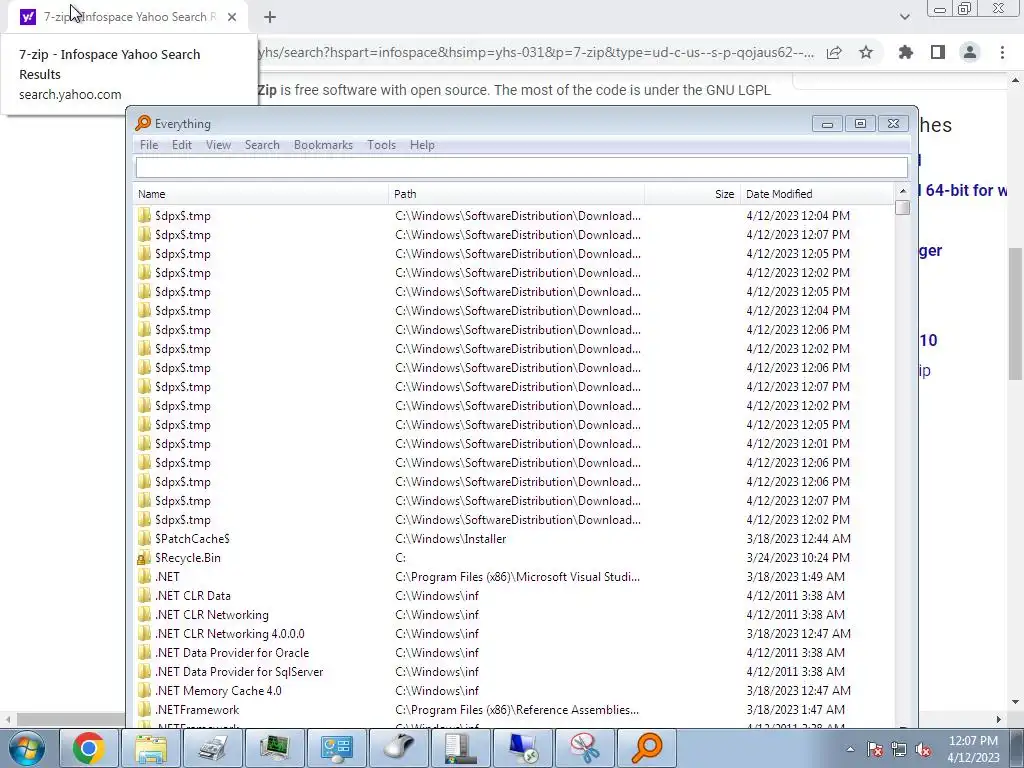Image resolution: width=1024 pixels, height=768 pixels.
Task: Click Everything results scrollbar up arrow
Action: pos(903,192)
